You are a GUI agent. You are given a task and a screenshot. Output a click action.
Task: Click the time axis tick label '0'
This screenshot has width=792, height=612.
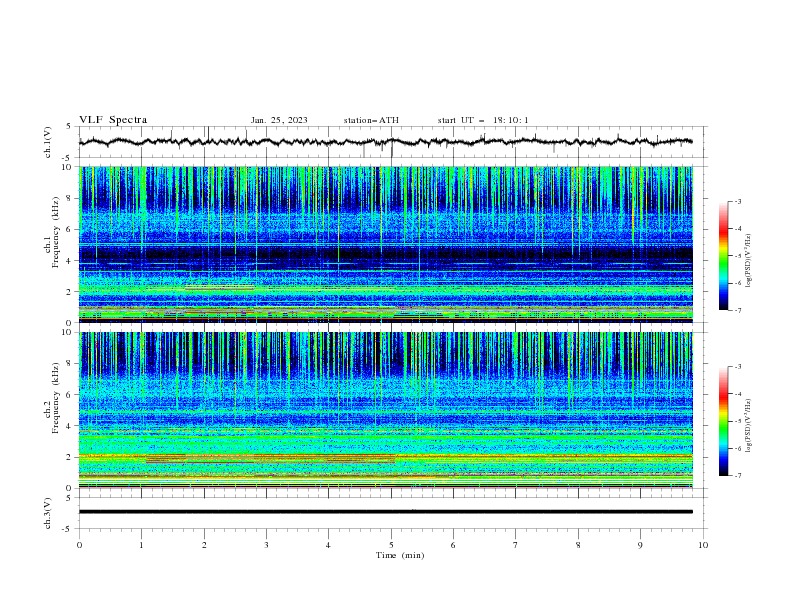click(79, 545)
